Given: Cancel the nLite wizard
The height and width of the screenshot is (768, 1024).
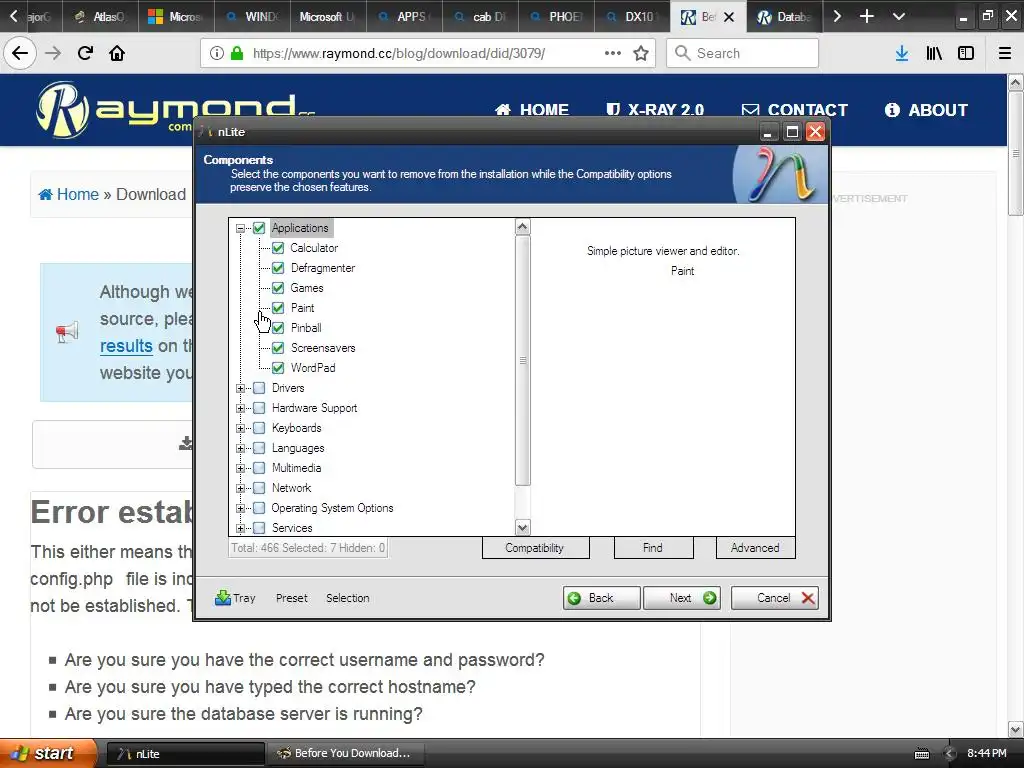Looking at the screenshot, I should pos(775,598).
